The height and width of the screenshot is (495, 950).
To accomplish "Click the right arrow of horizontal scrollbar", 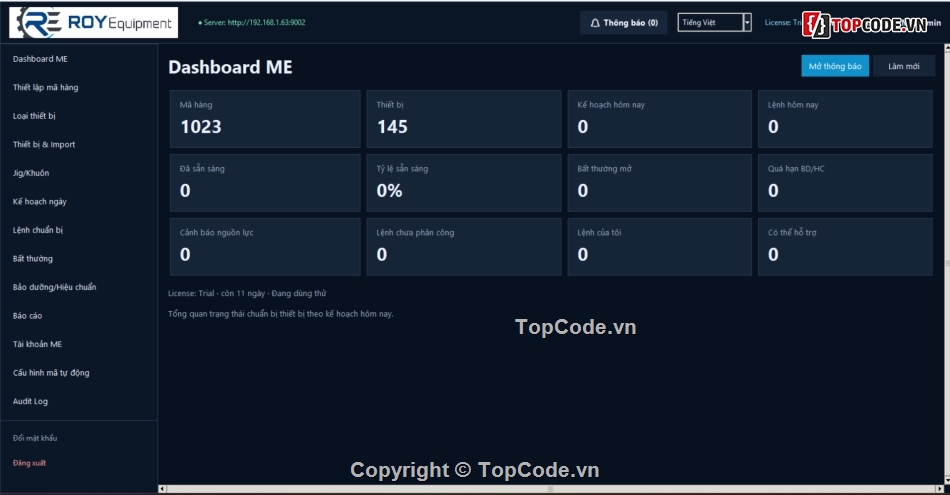I will tap(940, 488).
